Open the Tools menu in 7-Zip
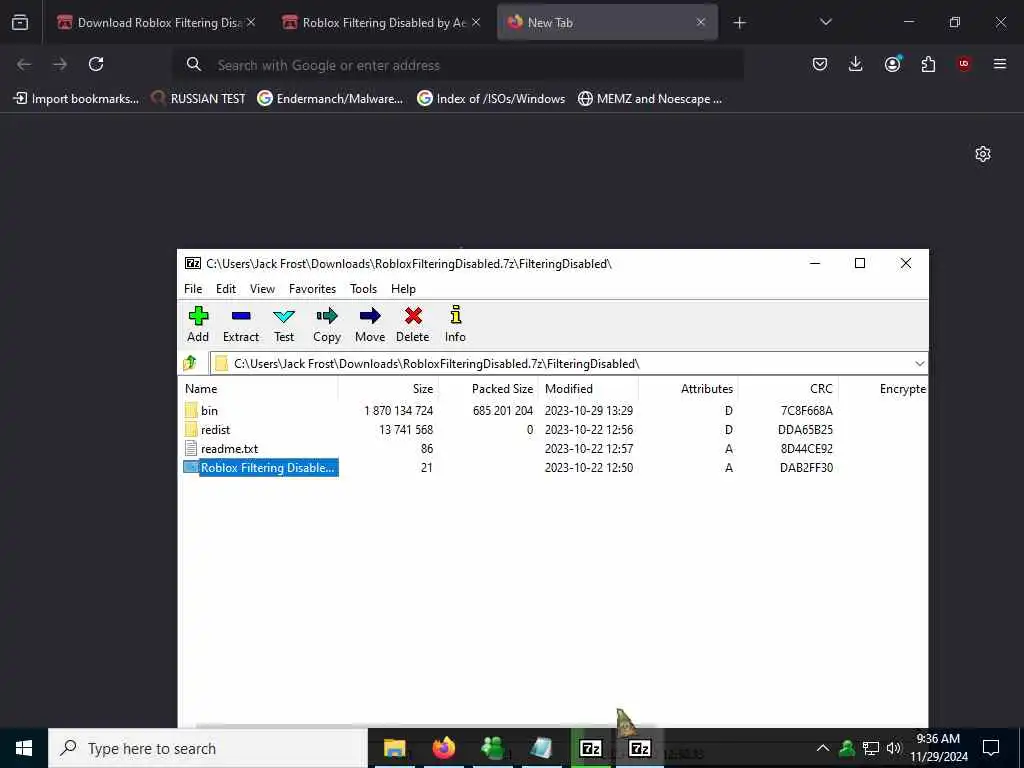 click(x=363, y=289)
